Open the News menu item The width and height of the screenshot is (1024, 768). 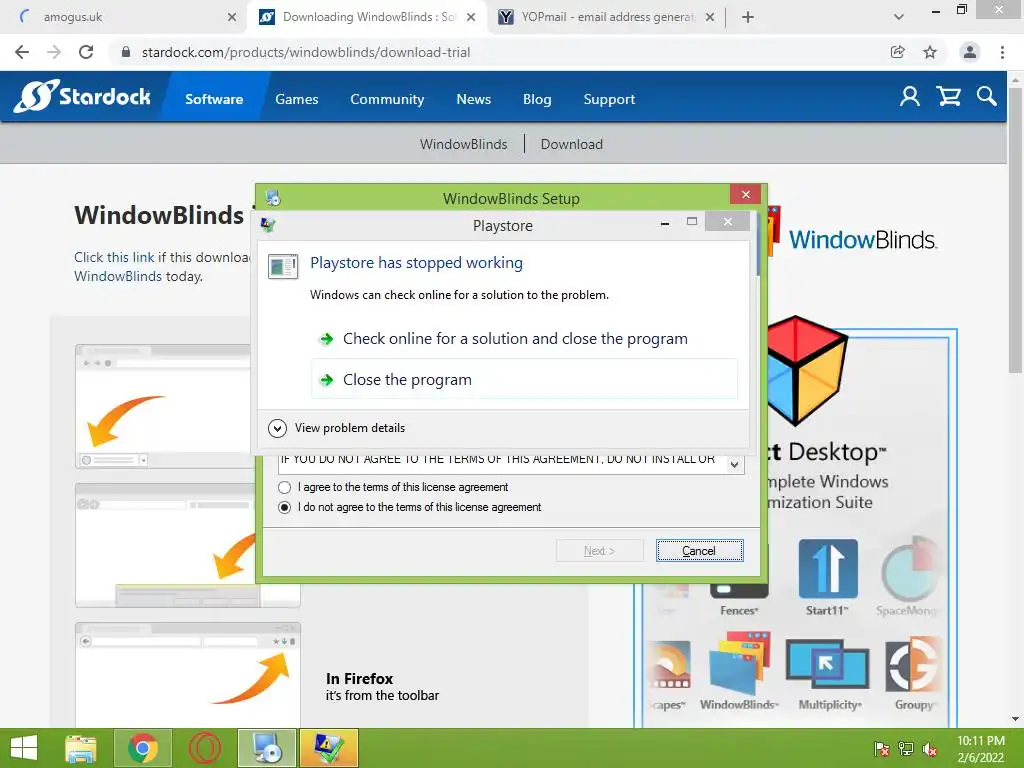473,99
